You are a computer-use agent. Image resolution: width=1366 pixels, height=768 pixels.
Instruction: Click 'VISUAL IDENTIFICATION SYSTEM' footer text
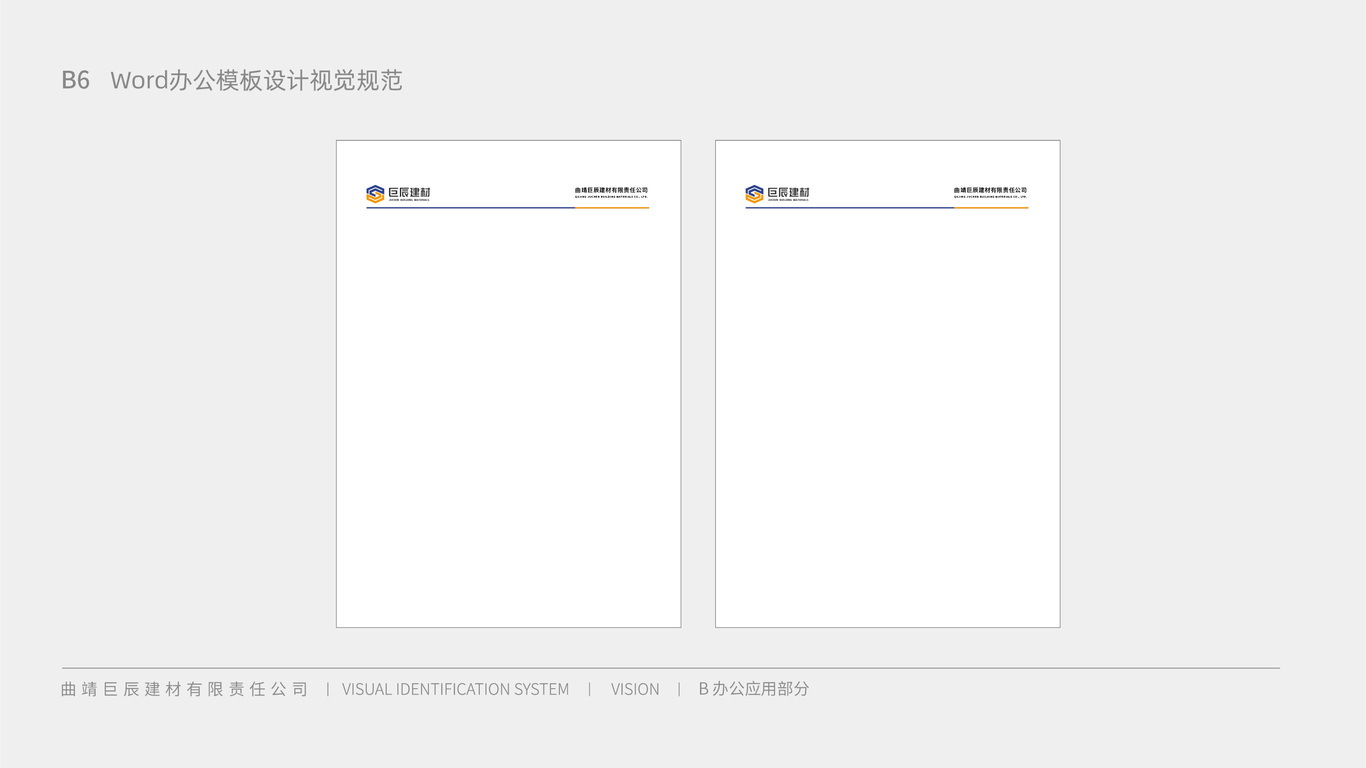(x=455, y=689)
